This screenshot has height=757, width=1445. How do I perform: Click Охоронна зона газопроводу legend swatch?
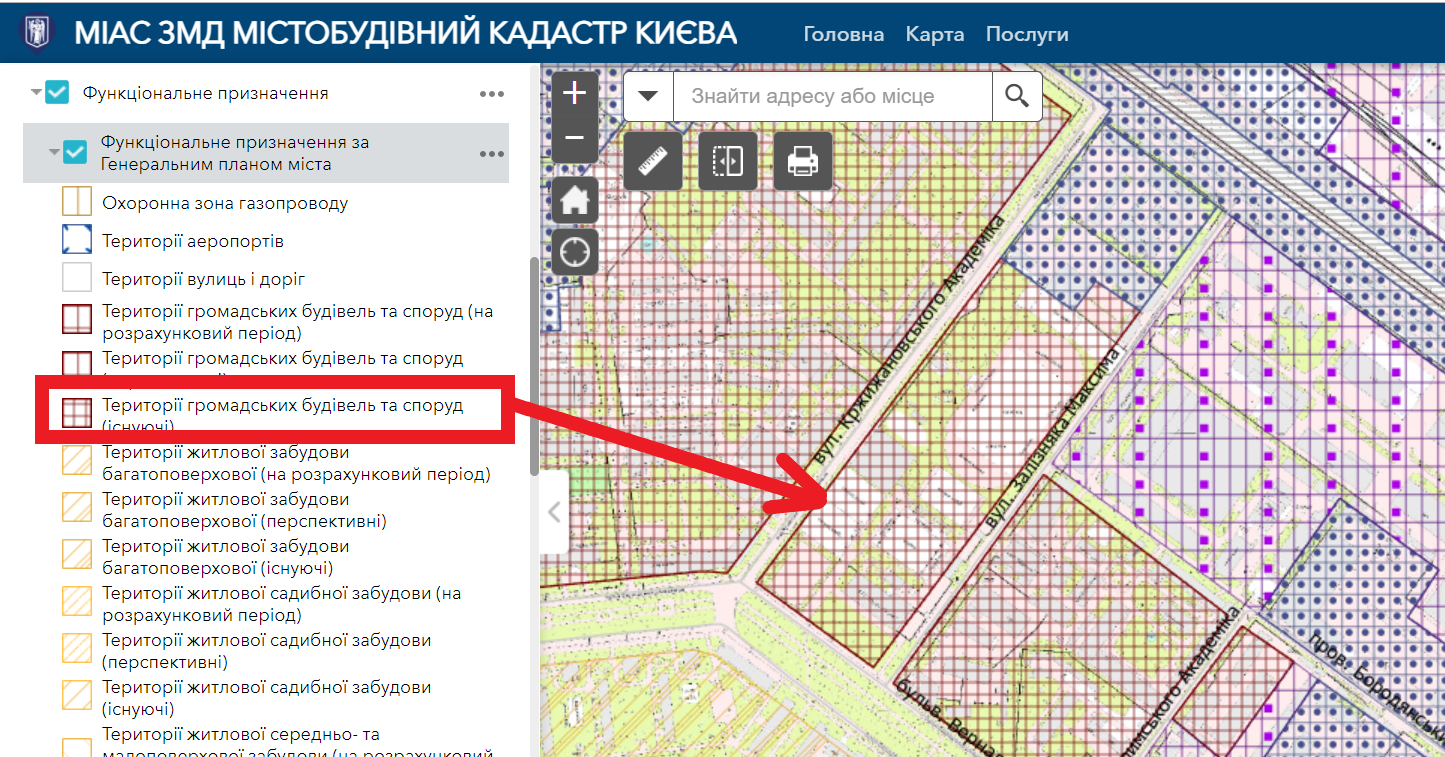tap(77, 201)
